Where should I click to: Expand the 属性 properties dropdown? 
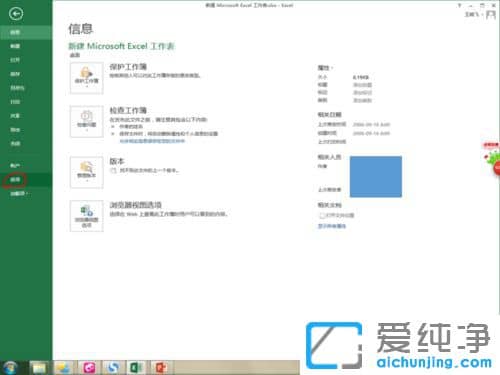point(325,68)
